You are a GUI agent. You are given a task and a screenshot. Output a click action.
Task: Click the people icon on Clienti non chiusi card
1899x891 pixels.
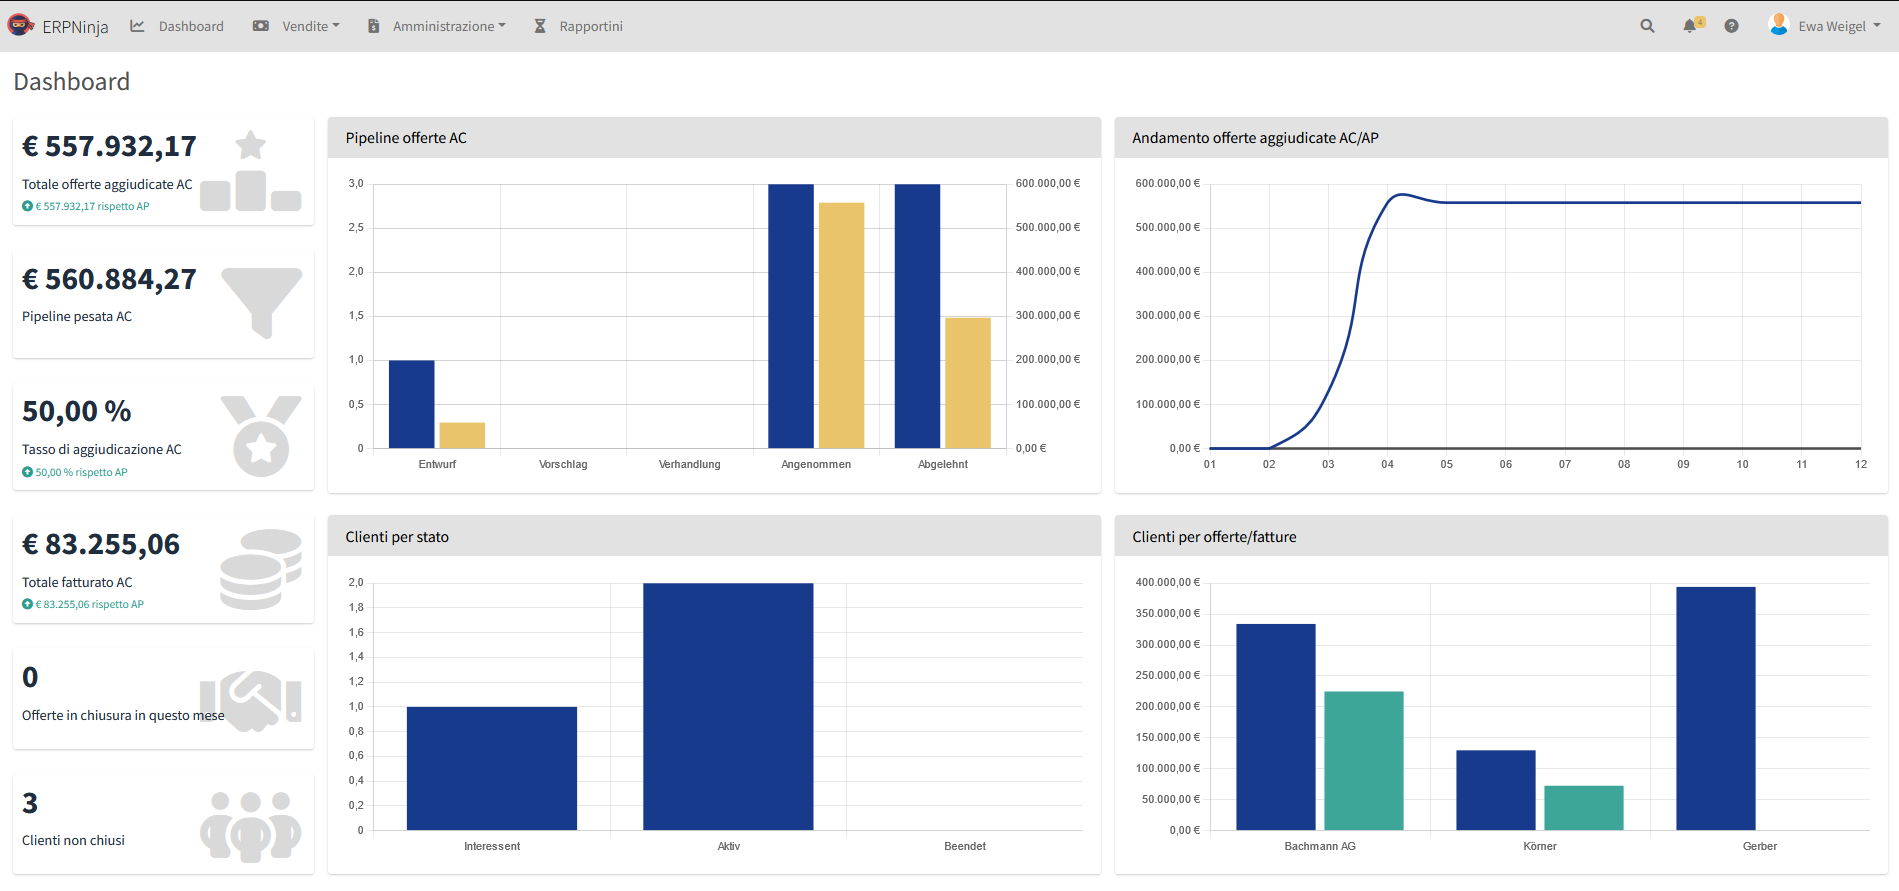pyautogui.click(x=250, y=827)
